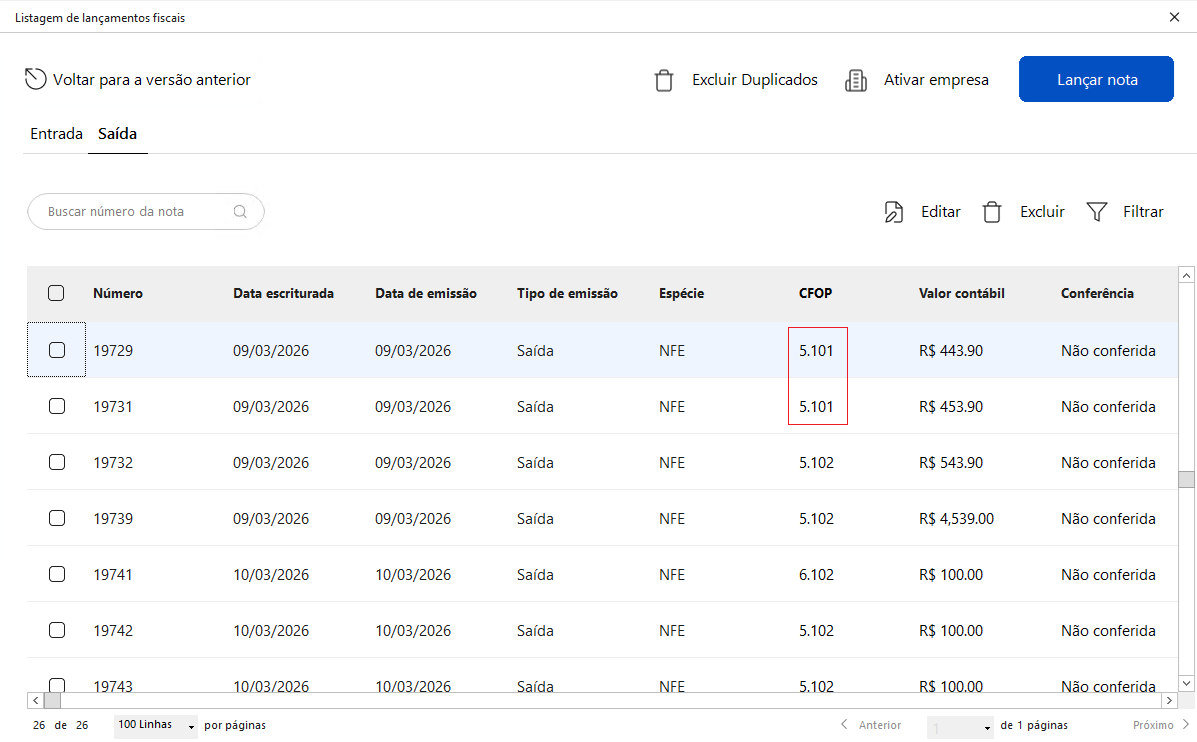This screenshot has width=1197, height=742.
Task: Tick the checkbox for nota 19739
Action: coord(56,518)
